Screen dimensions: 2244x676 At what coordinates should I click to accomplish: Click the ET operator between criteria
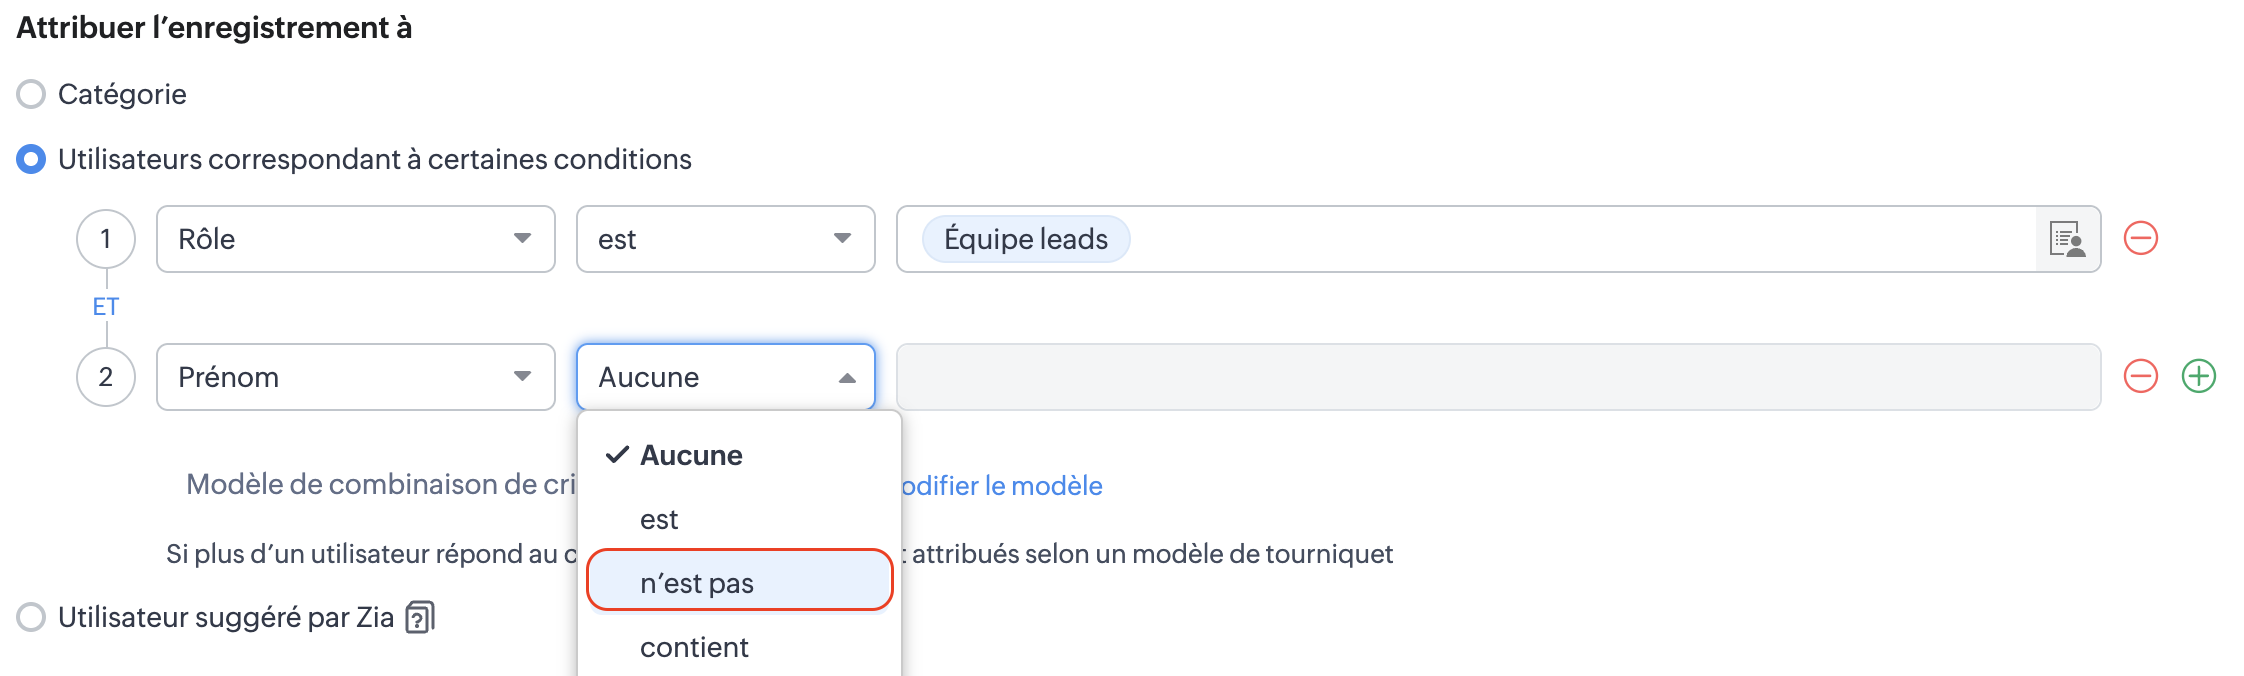point(106,307)
